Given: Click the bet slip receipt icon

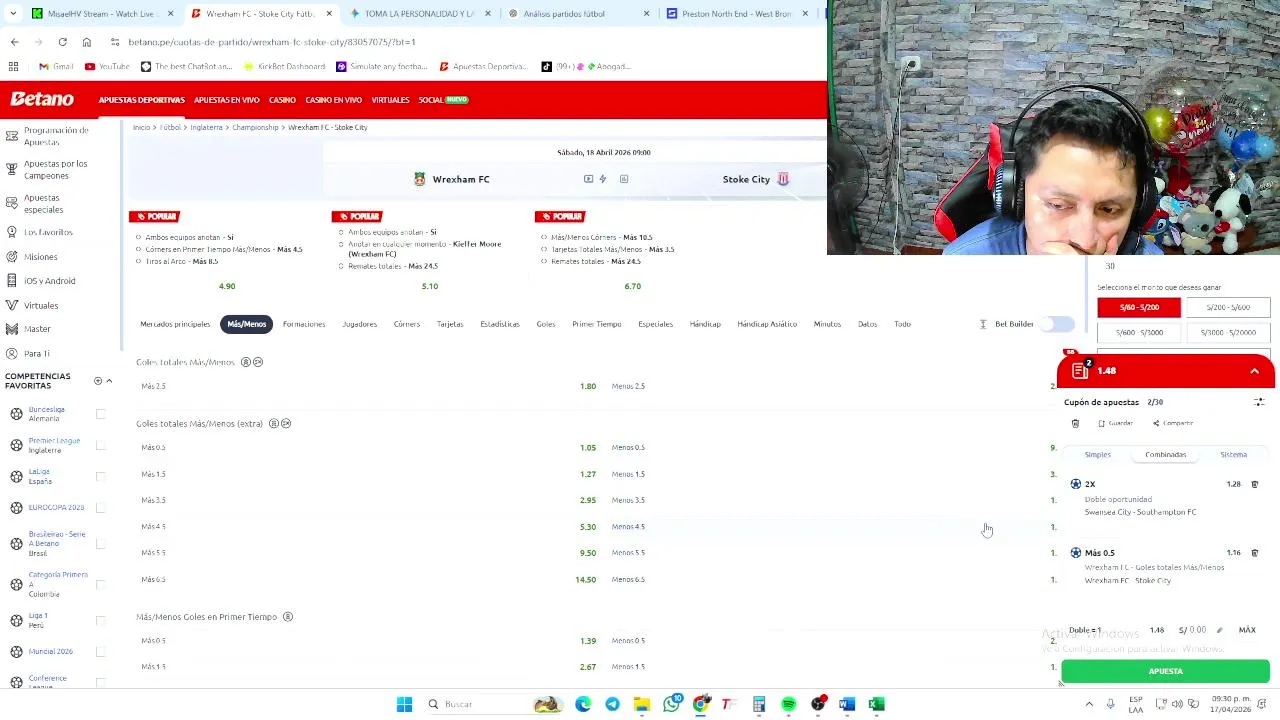Looking at the screenshot, I should coord(1079,371).
